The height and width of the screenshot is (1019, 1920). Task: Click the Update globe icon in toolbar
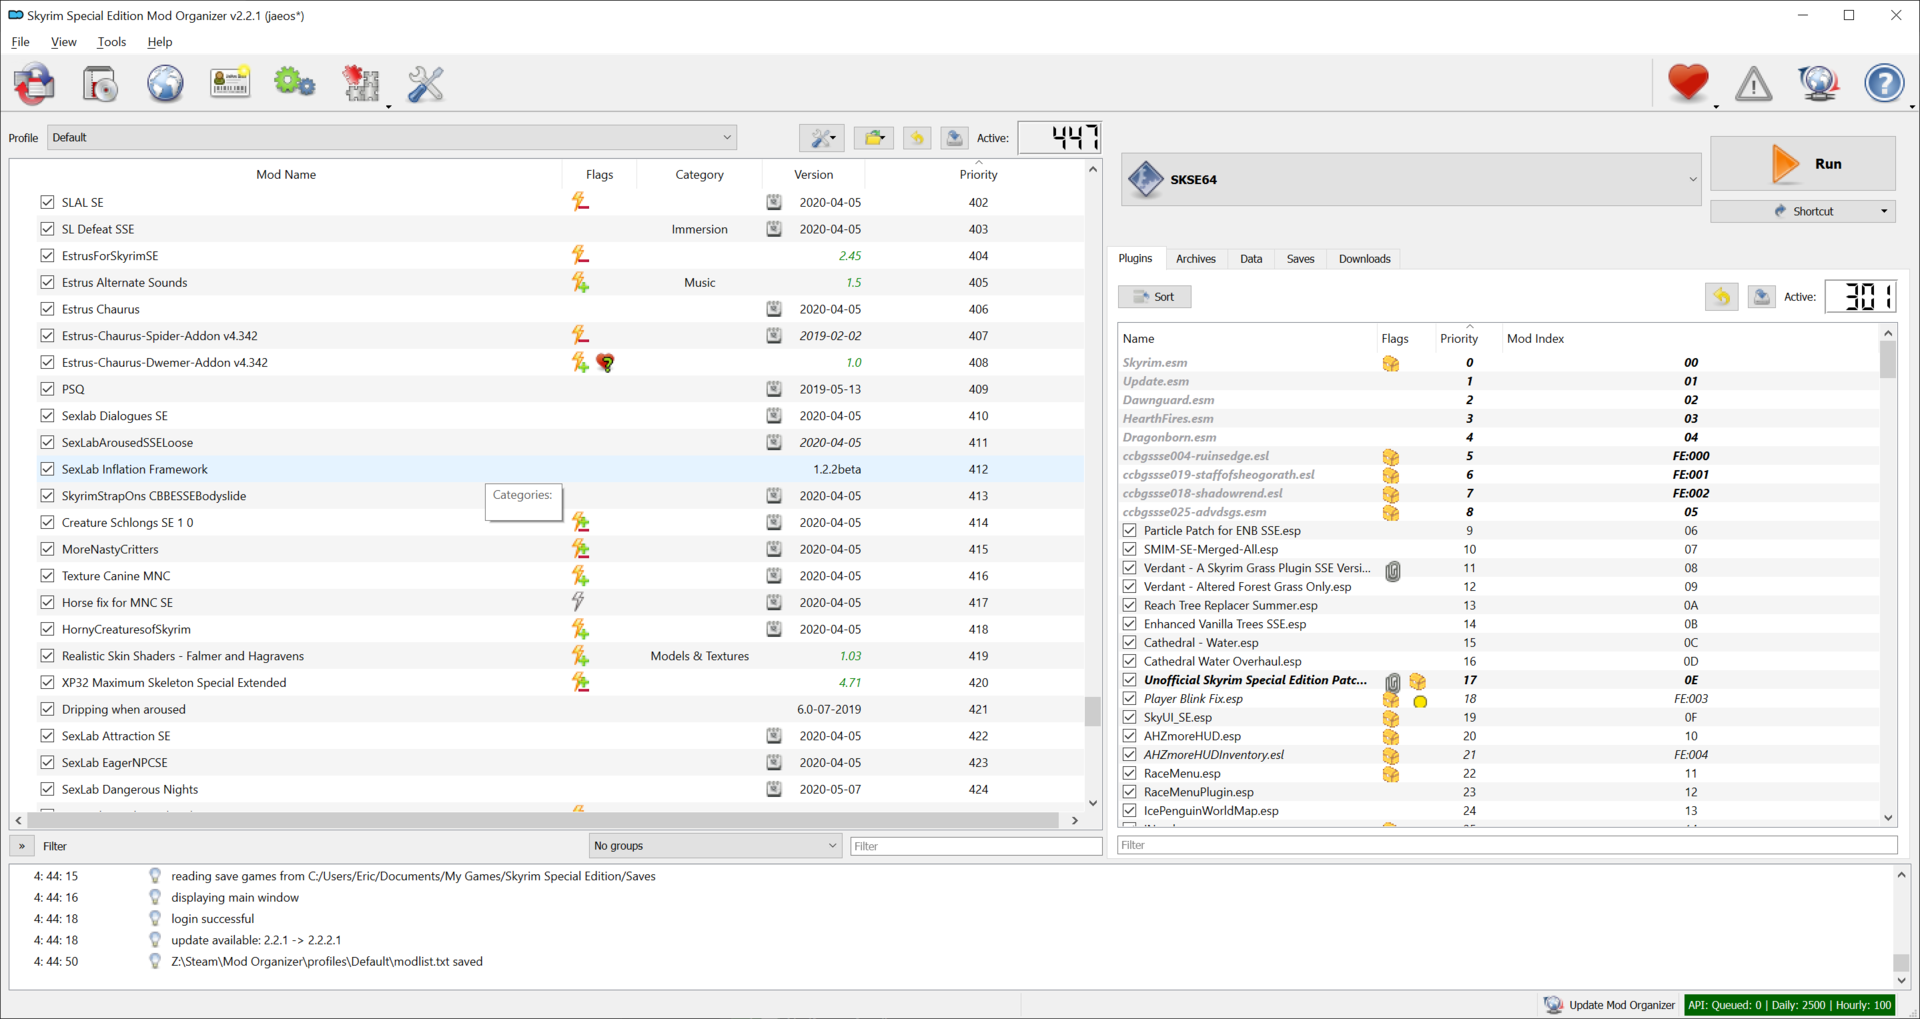(x=1819, y=84)
